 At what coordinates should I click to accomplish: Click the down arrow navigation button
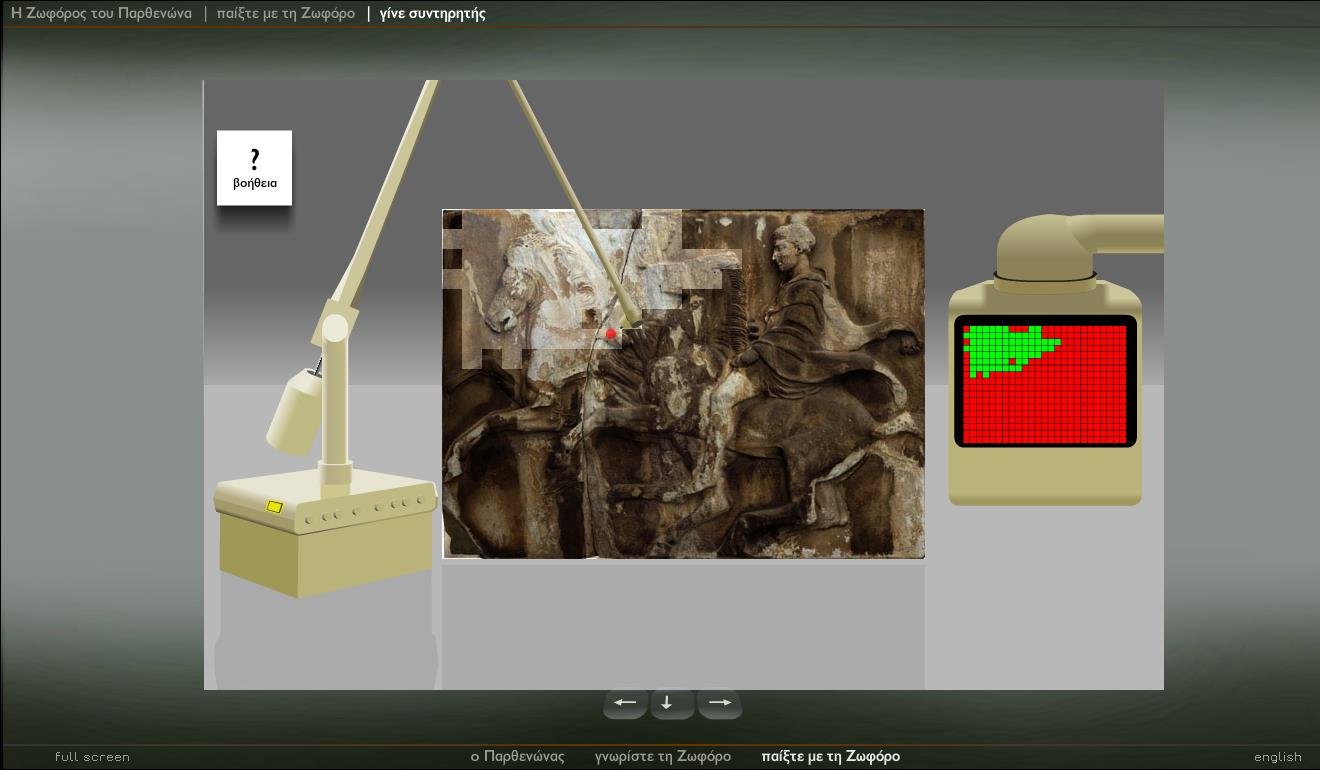[672, 703]
